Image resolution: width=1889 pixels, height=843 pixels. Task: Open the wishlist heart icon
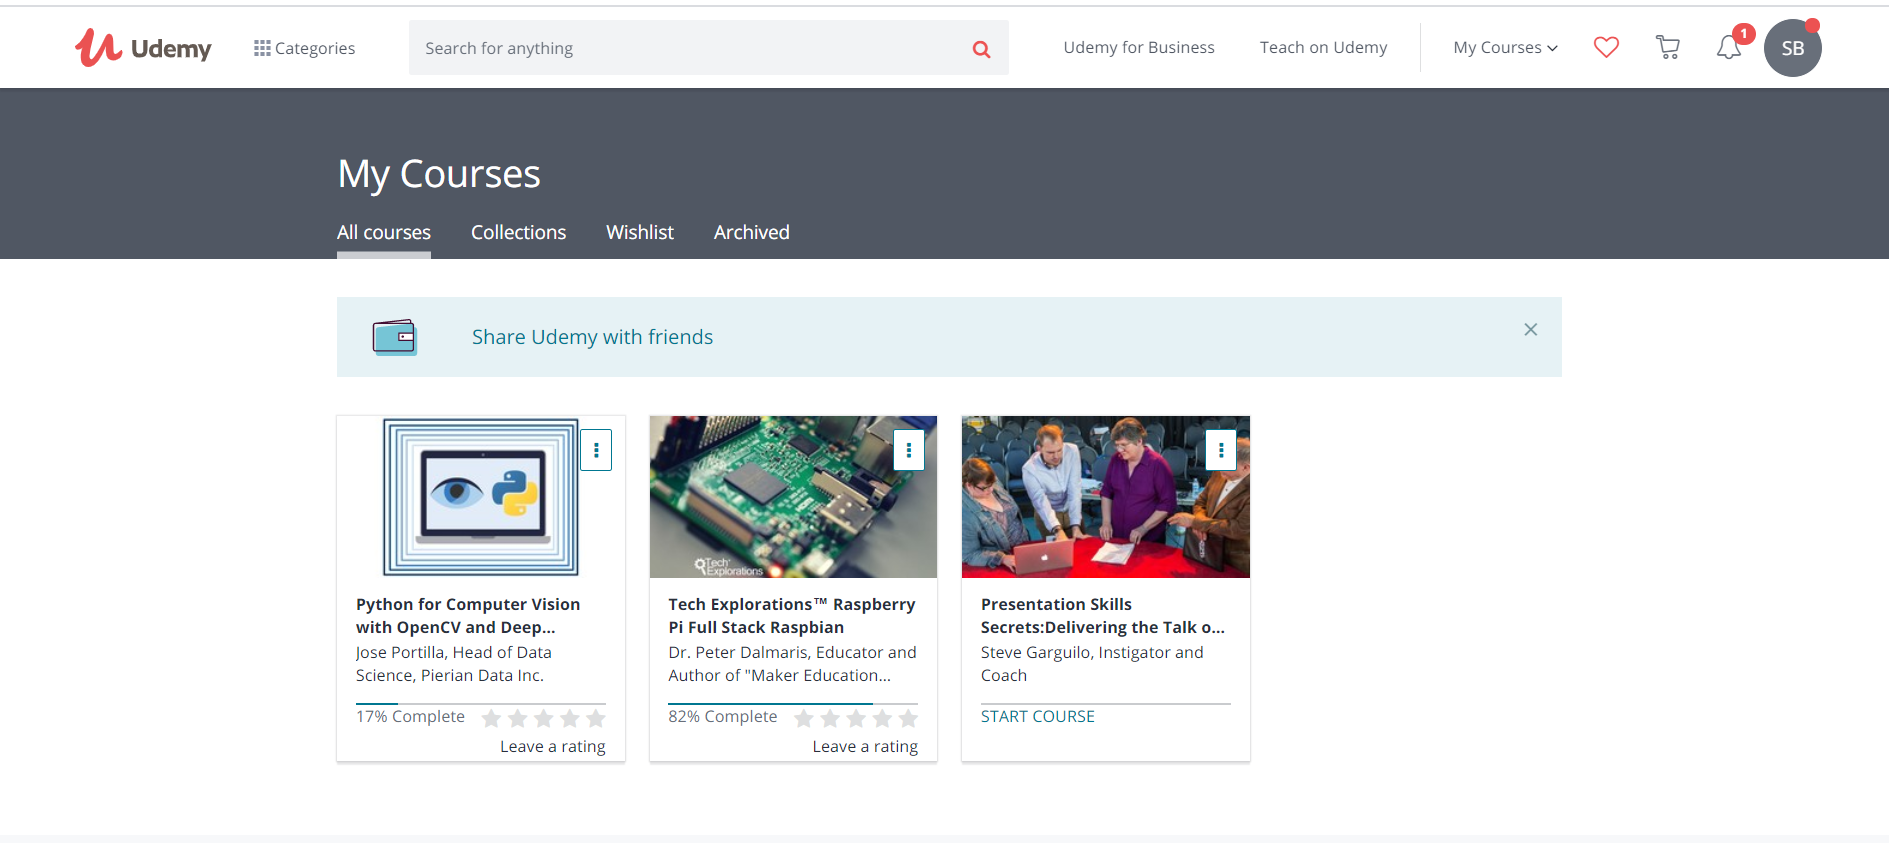[x=1606, y=47]
